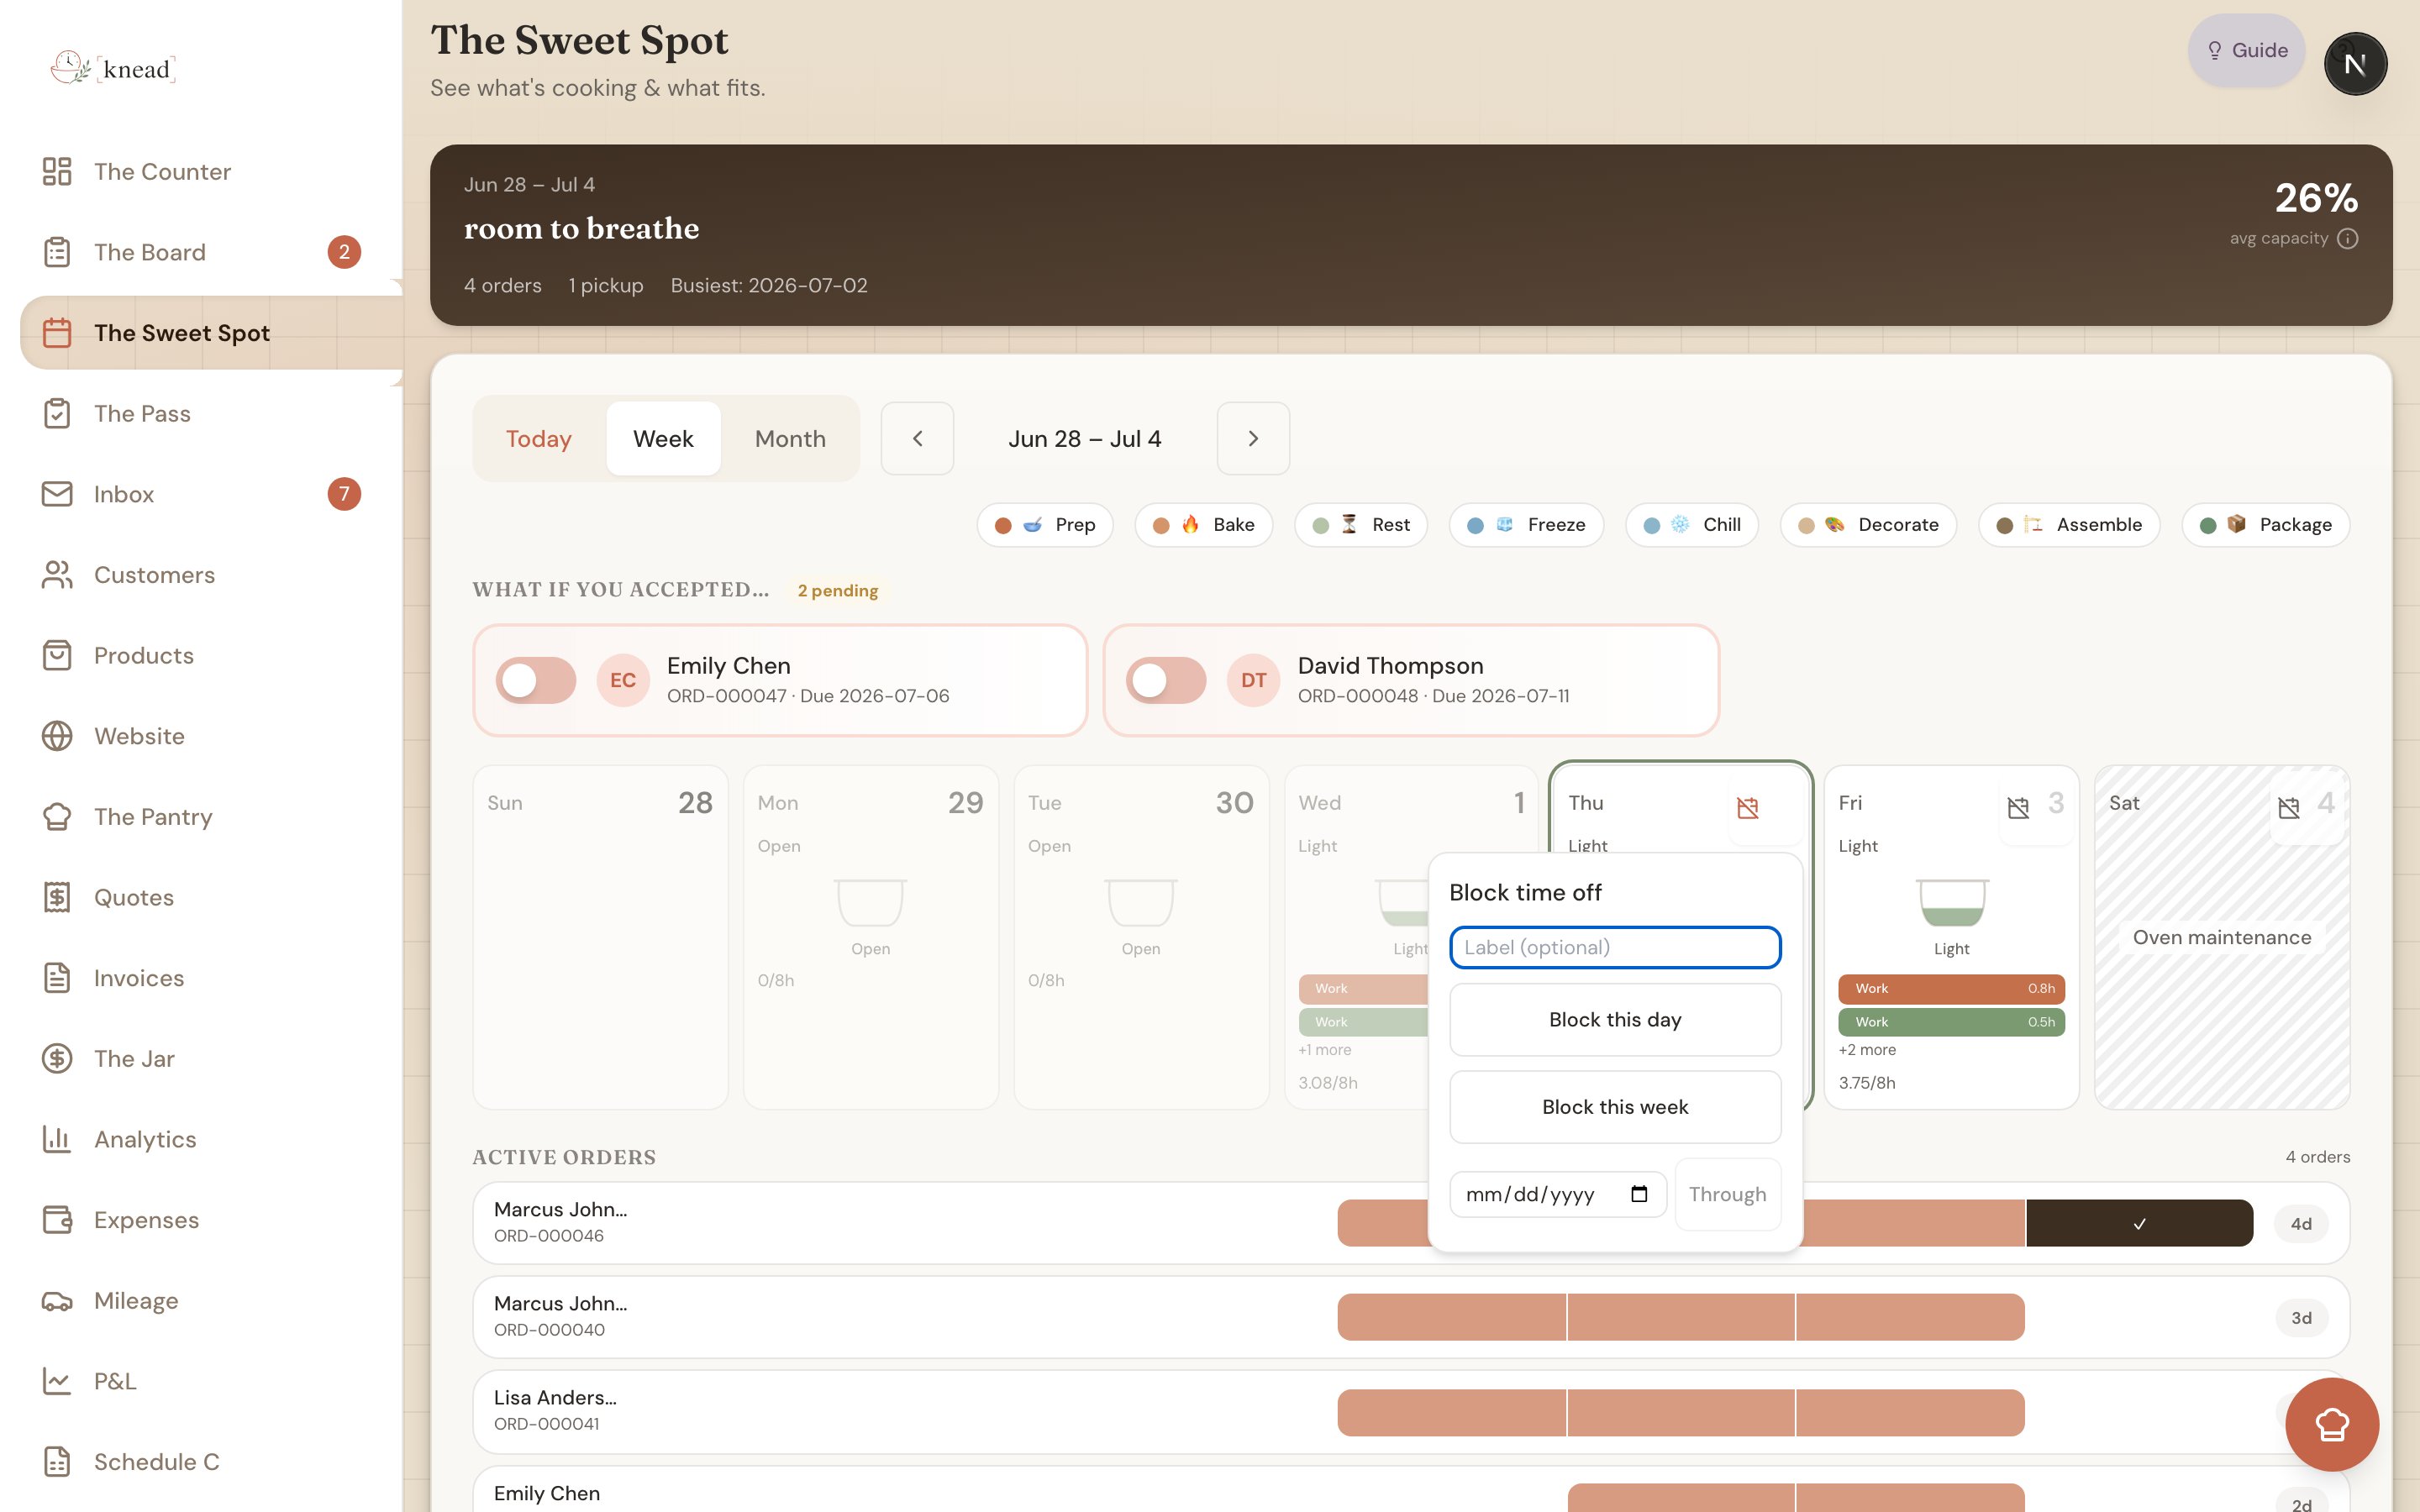Viewport: 2420px width, 1512px height.
Task: Click the Inbox envelope icon
Action: (57, 494)
